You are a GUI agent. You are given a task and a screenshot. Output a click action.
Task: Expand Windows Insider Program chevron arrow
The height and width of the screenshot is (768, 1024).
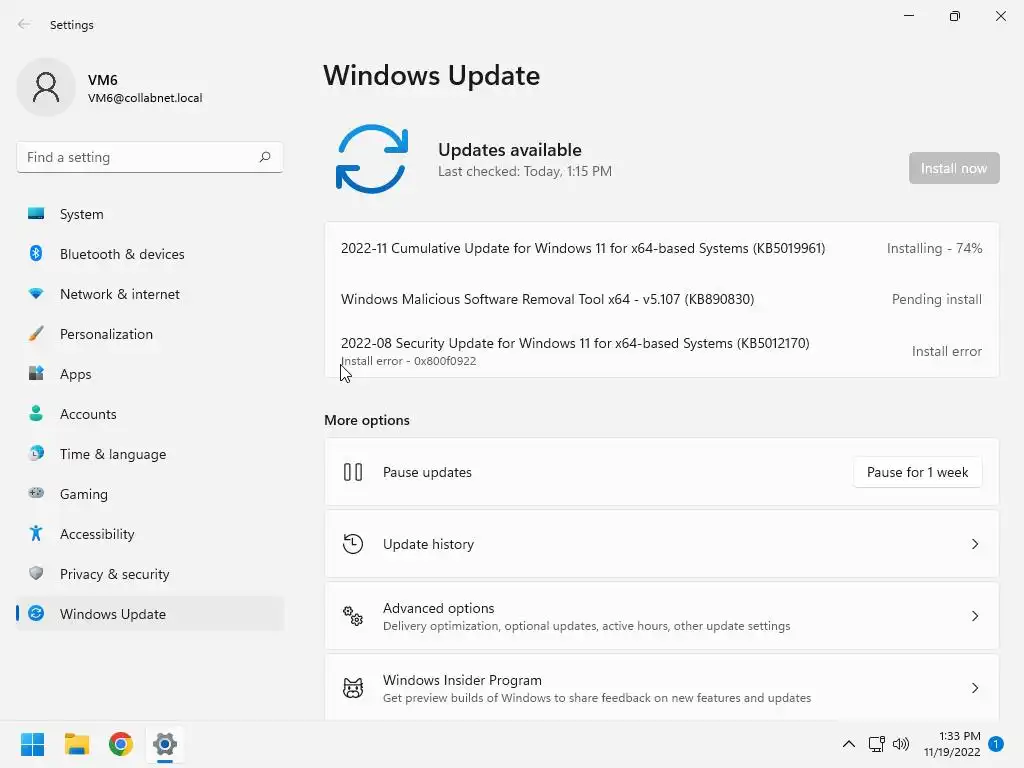(974, 688)
